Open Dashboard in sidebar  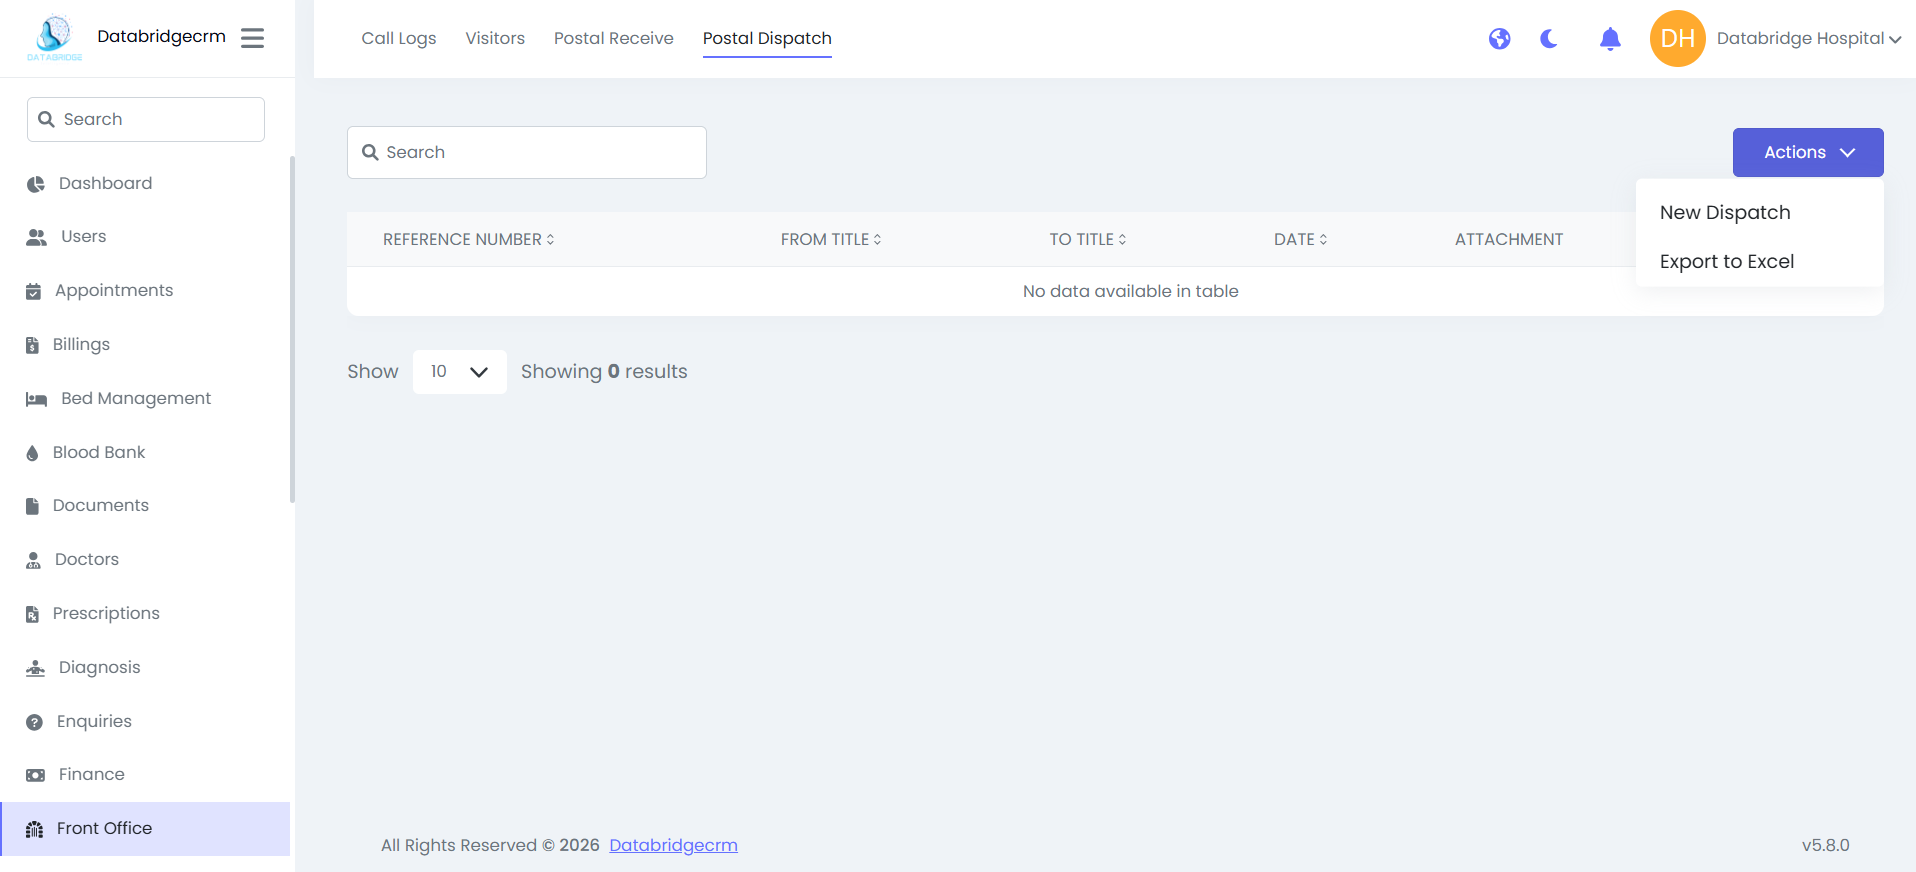(x=145, y=184)
